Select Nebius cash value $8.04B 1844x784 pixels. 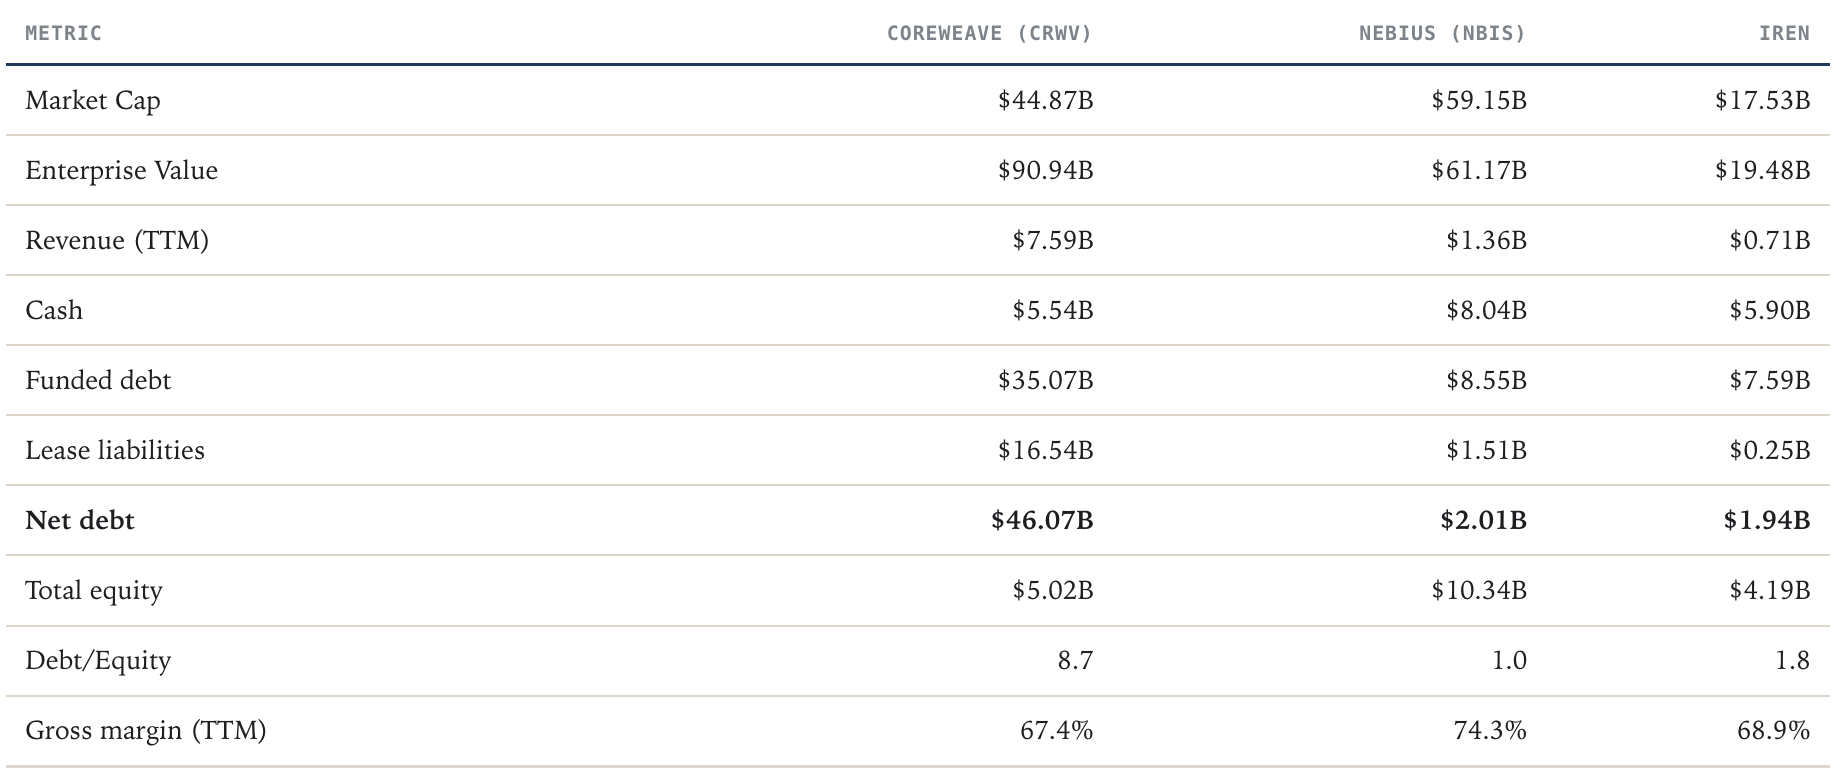click(1486, 310)
